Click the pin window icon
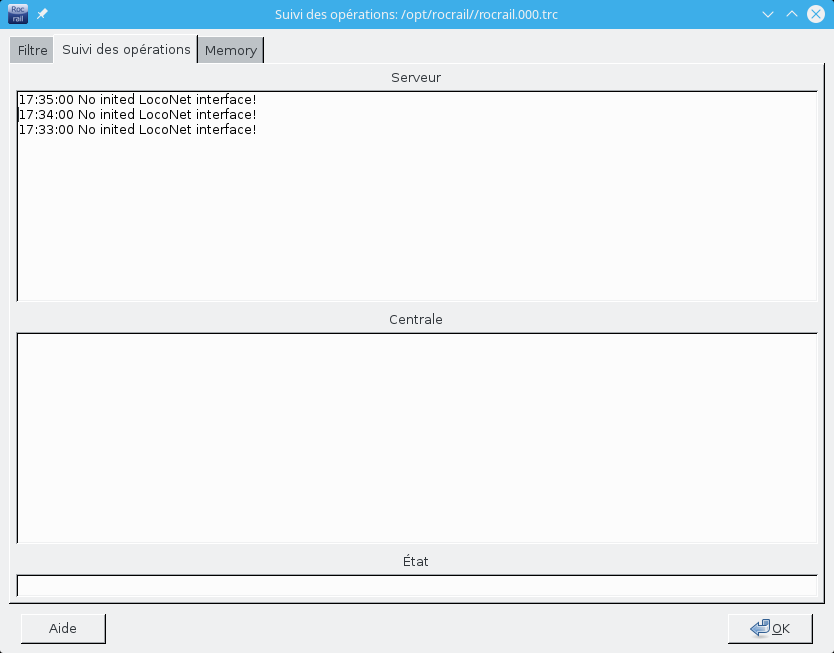834x653 pixels. (42, 14)
